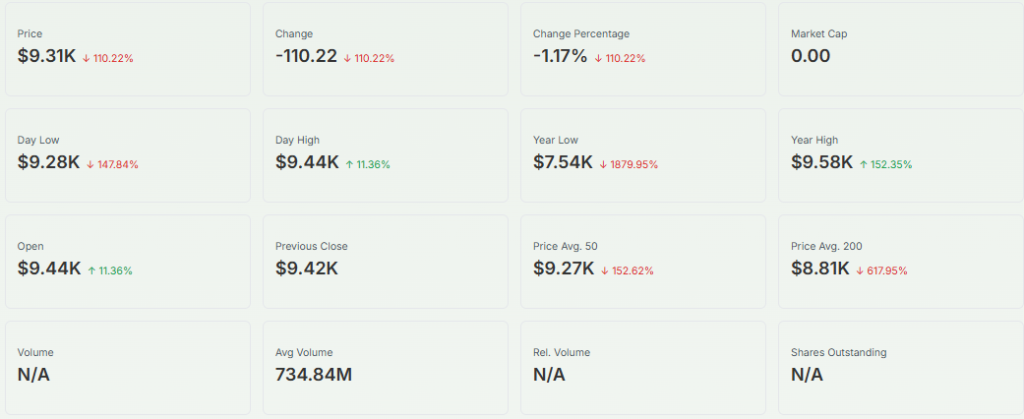The height and width of the screenshot is (419, 1024).
Task: Open the Rel. Volume card
Action: click(642, 367)
